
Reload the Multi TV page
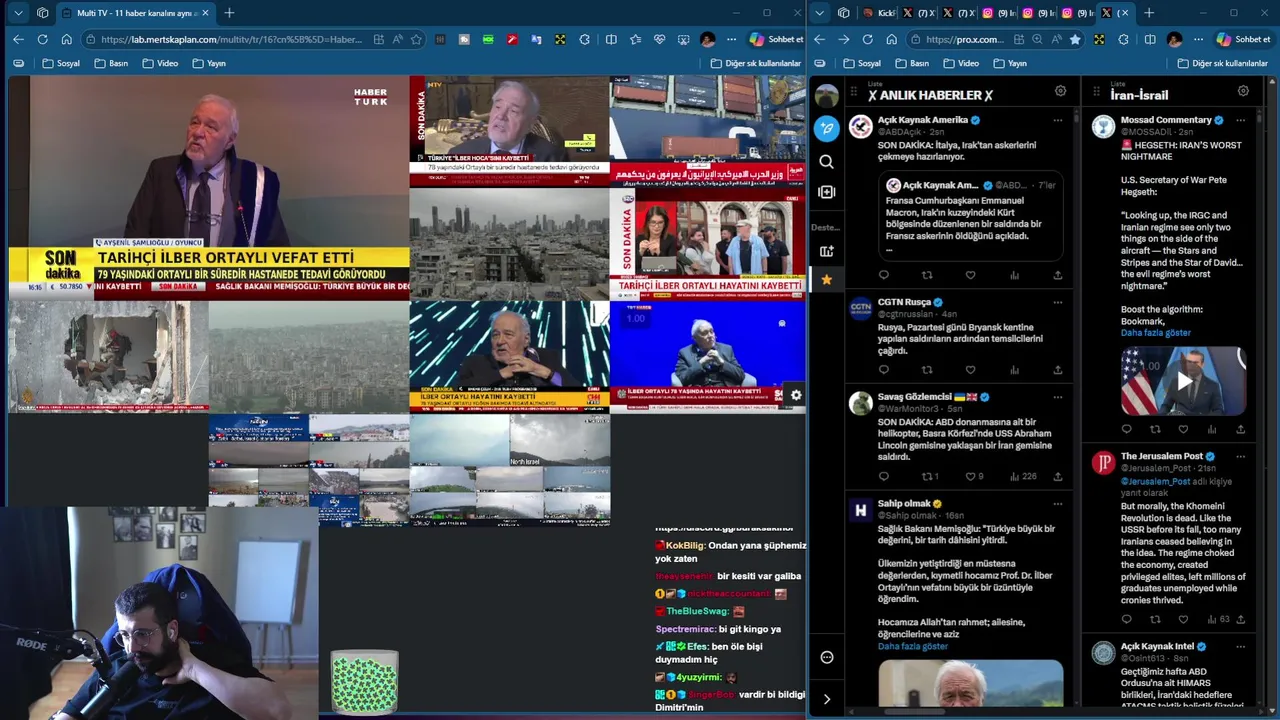click(x=42, y=39)
